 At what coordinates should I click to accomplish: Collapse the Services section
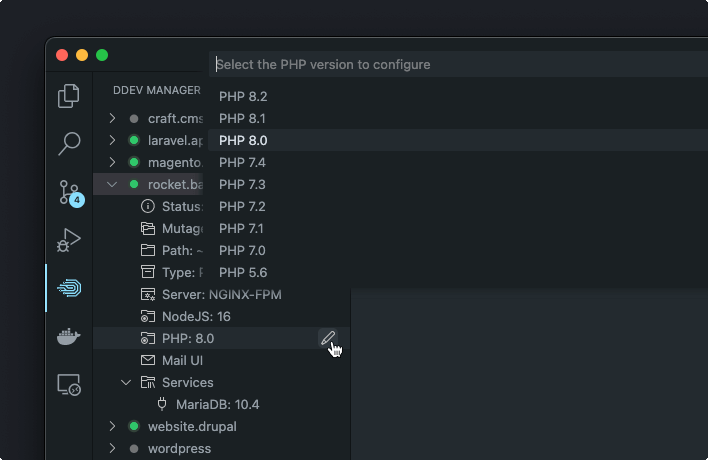(126, 383)
